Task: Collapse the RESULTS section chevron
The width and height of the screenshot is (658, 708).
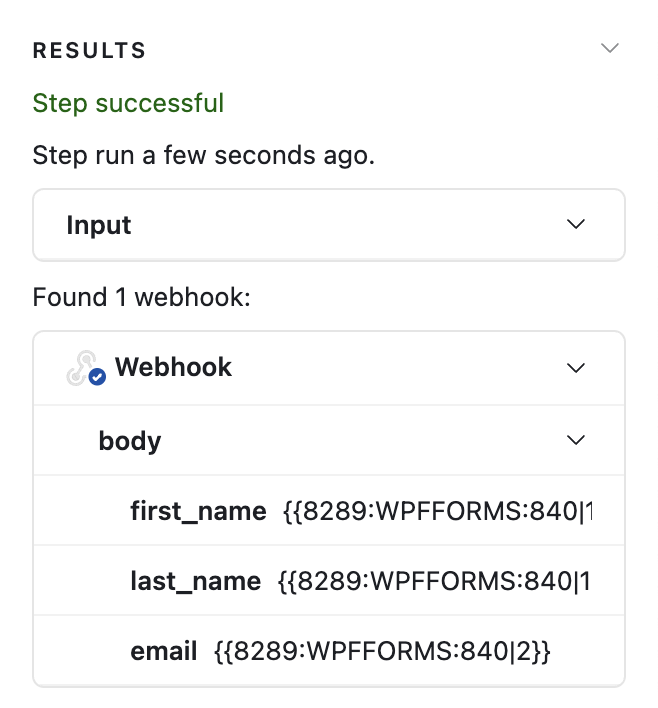Action: pos(609,49)
